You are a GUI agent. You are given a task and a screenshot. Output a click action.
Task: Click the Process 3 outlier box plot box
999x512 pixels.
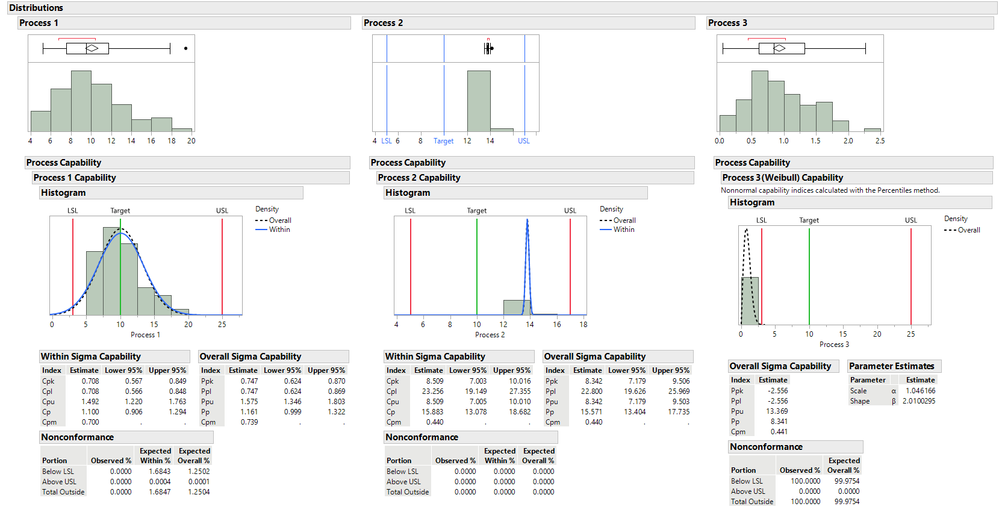click(x=782, y=48)
